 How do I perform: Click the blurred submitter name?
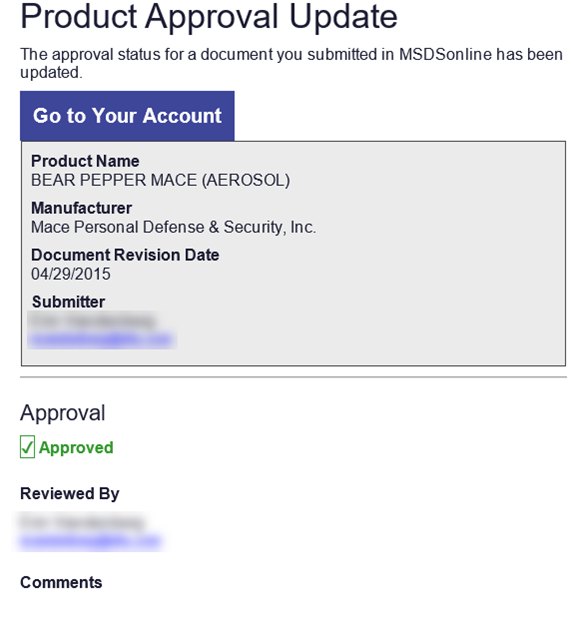(92, 321)
